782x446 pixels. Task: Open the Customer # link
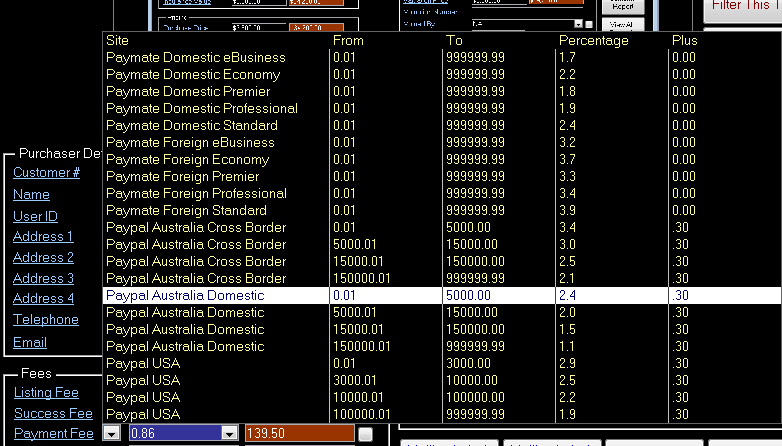[46, 173]
